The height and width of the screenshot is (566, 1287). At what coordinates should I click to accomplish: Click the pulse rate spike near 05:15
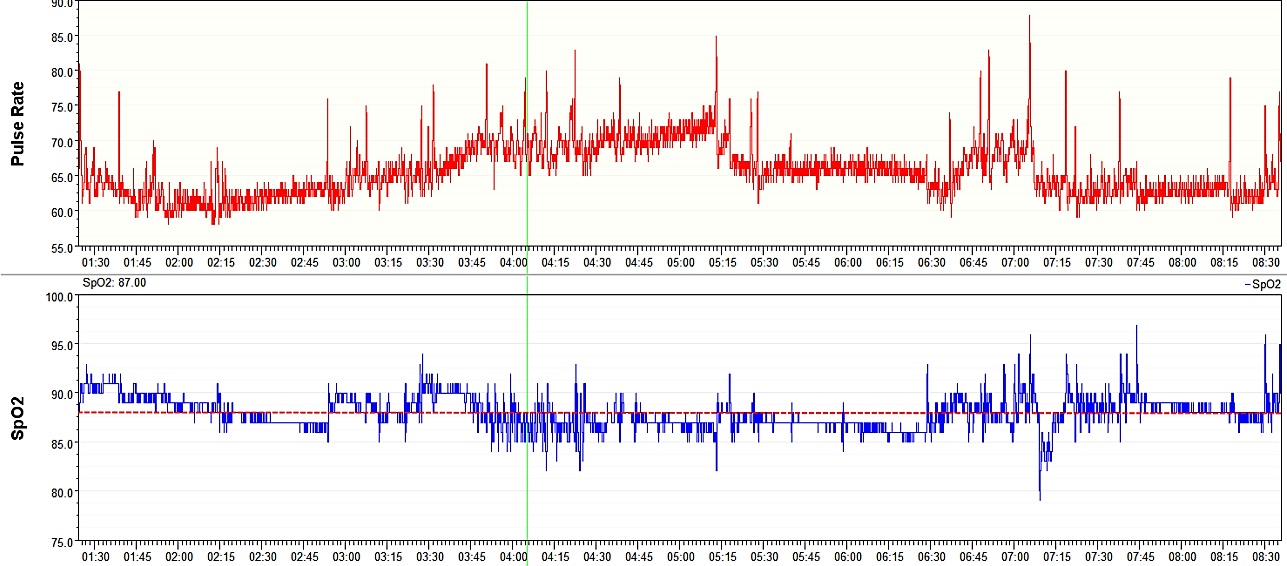(x=716, y=38)
